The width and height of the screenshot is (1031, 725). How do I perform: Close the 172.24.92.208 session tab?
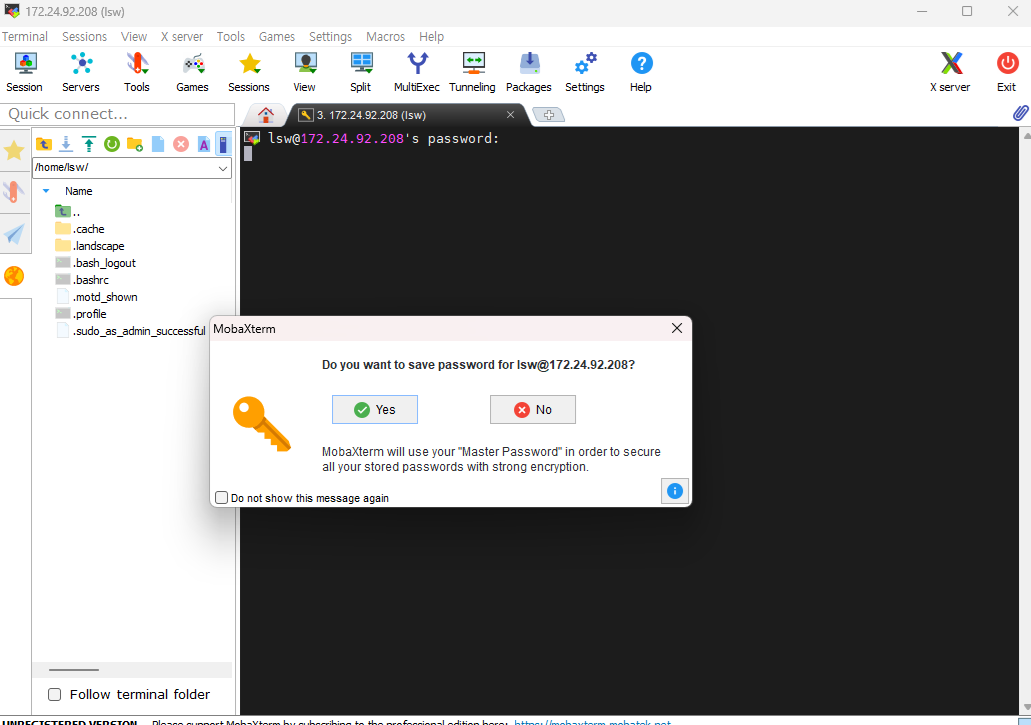(x=510, y=114)
